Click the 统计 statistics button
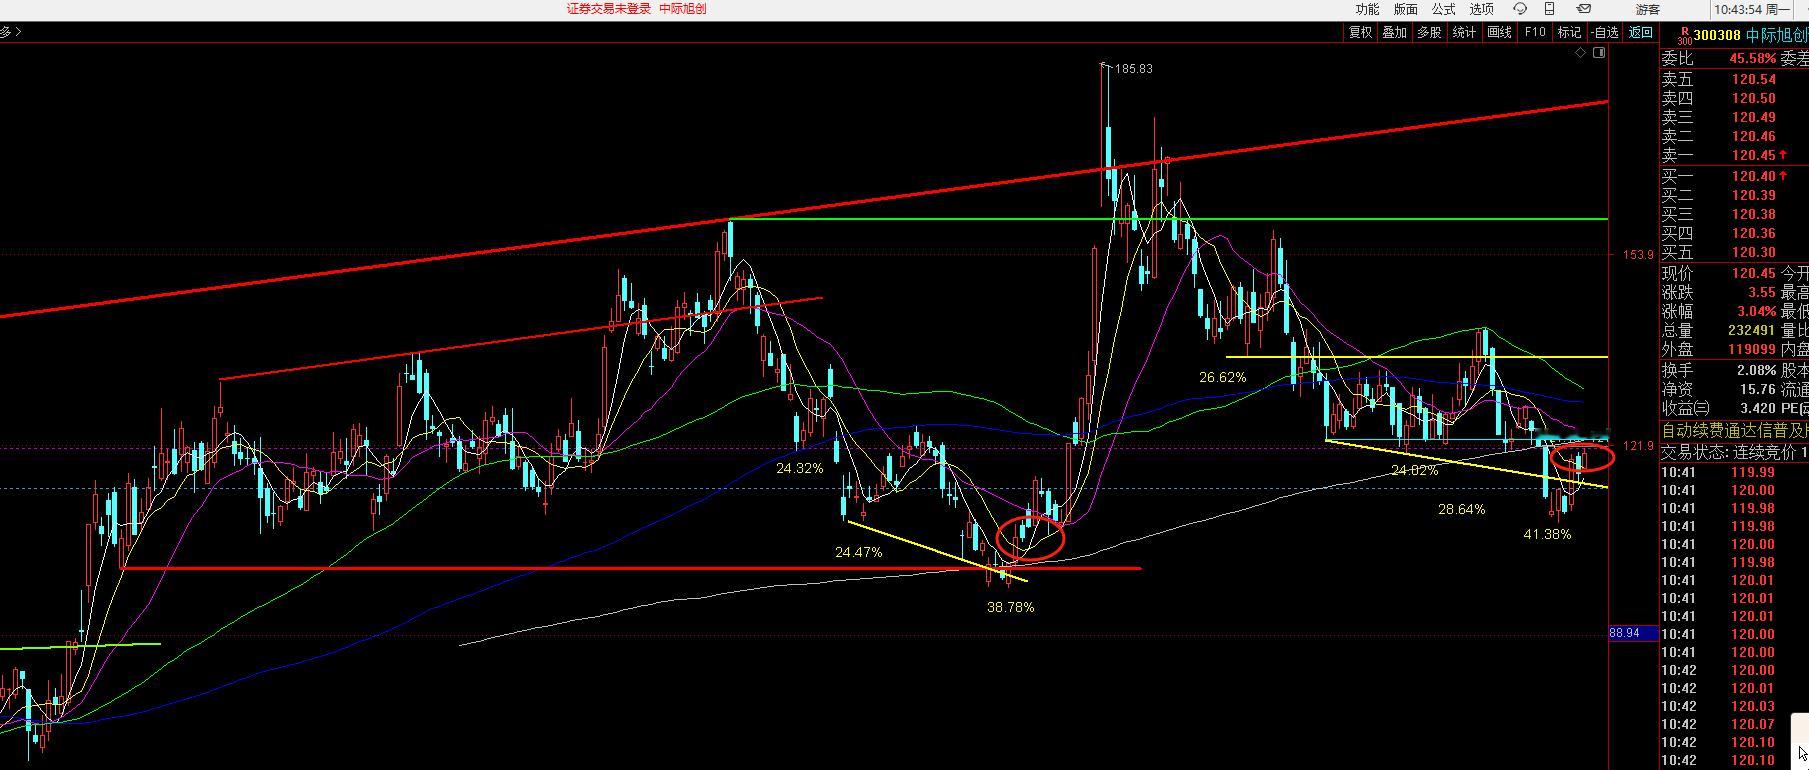This screenshot has width=1809, height=770. point(1464,32)
